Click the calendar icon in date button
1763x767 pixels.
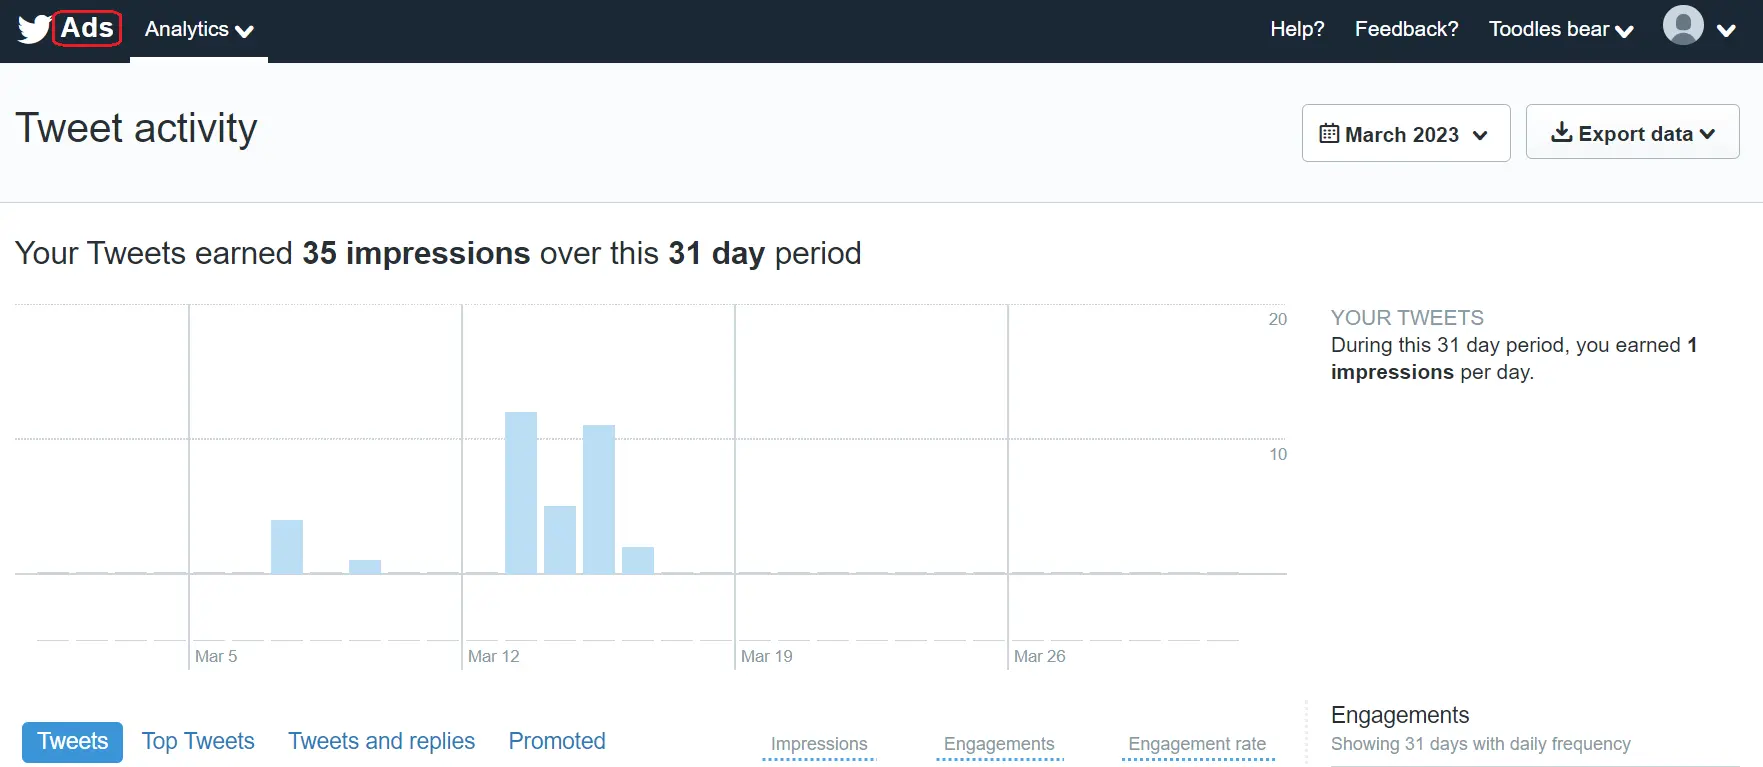point(1329,134)
